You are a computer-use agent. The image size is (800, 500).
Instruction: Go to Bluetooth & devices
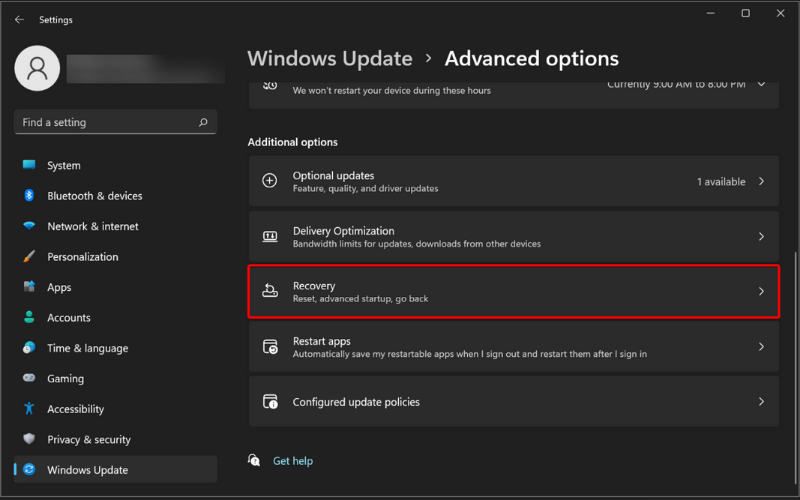click(116, 196)
